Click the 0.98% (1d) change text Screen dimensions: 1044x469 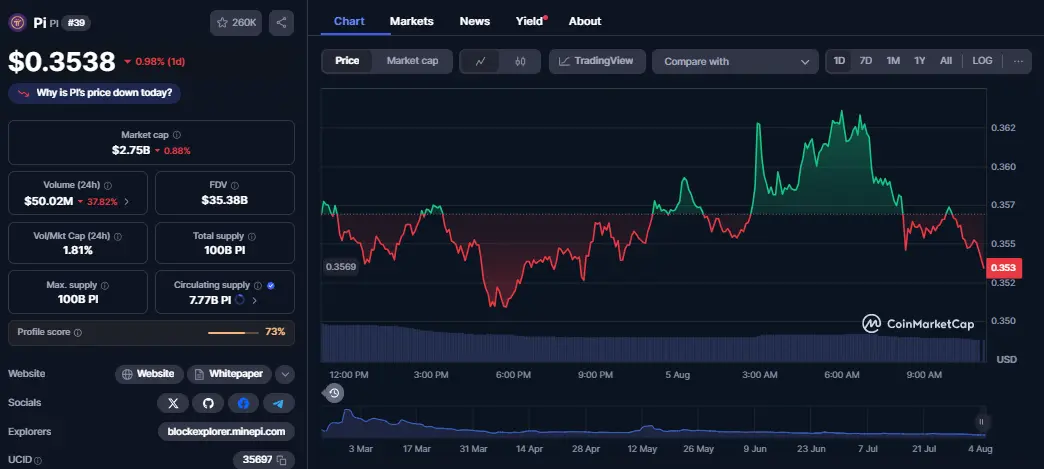pos(154,62)
